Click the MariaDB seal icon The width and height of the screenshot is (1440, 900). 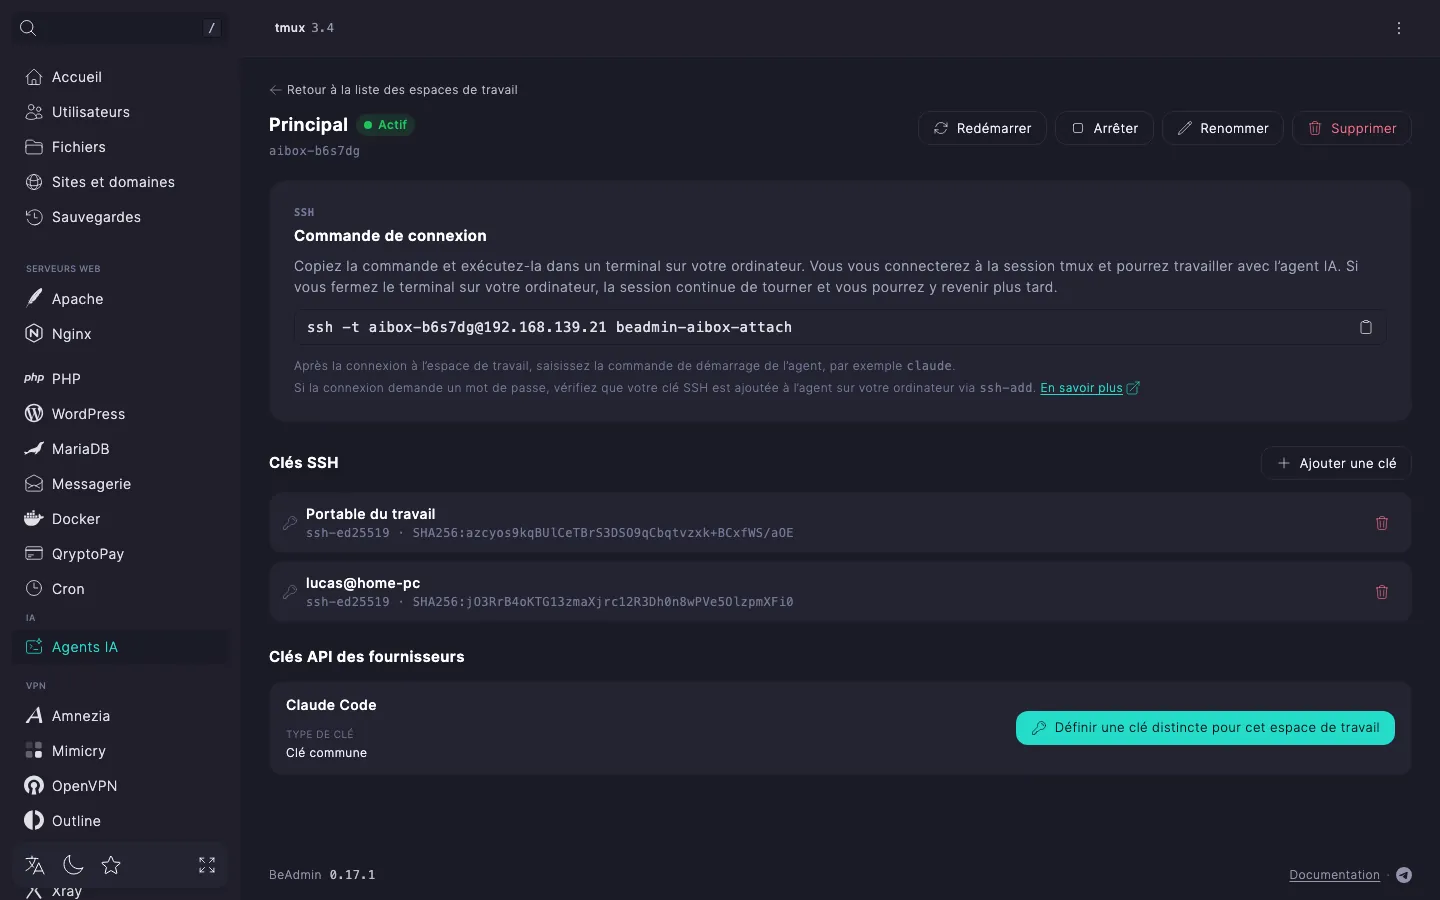click(34, 448)
